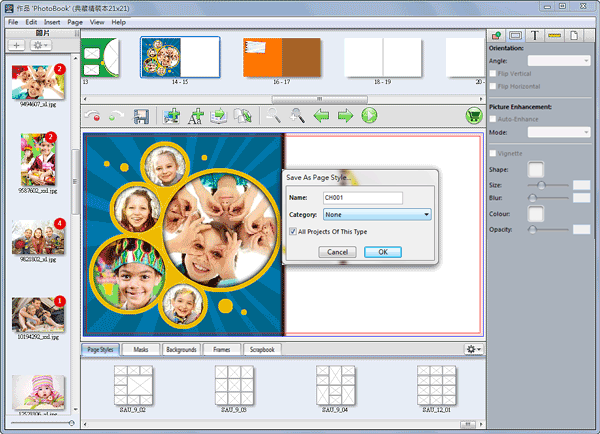
Task: Click the zoom out magnifier icon
Action: [273, 115]
